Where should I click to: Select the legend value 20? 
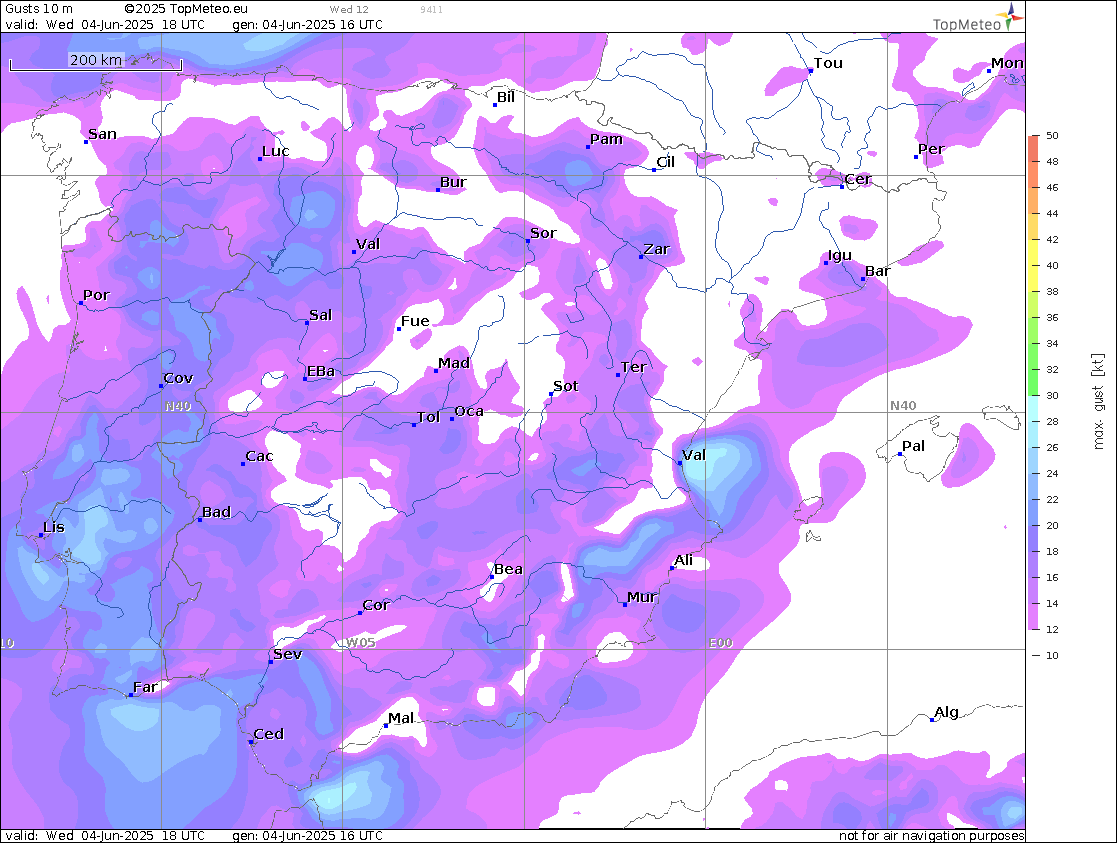1052,525
